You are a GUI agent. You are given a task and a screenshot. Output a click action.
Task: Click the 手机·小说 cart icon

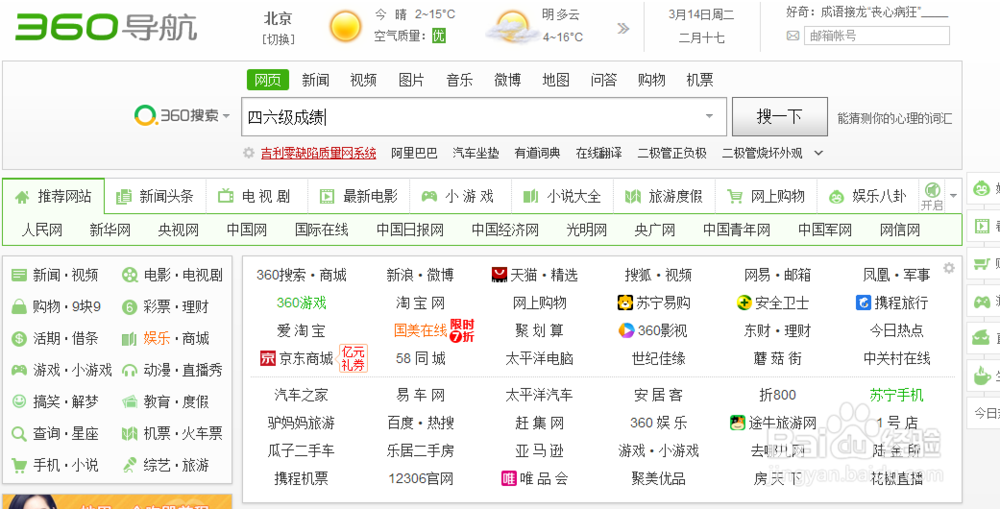19,465
